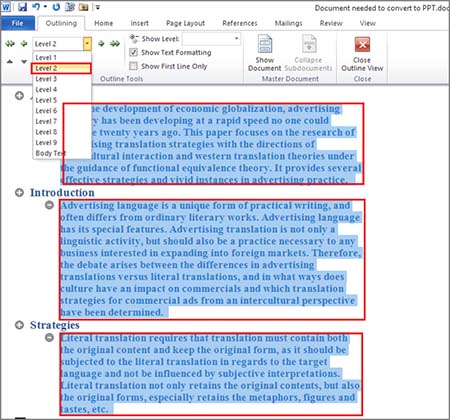Click the Undo icon in the quick access toolbar
Screen dimensions: 450x420
[37, 7]
